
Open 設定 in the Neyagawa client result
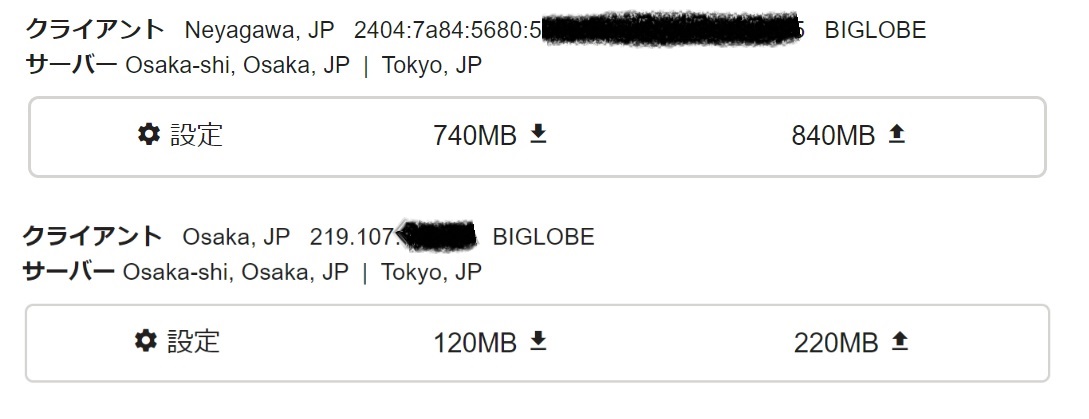pyautogui.click(x=181, y=134)
